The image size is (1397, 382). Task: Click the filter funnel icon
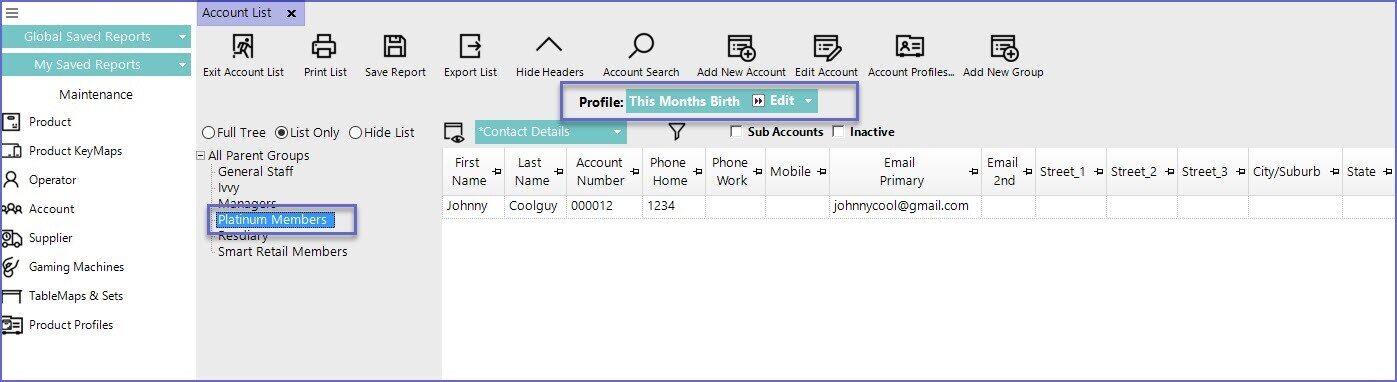677,131
